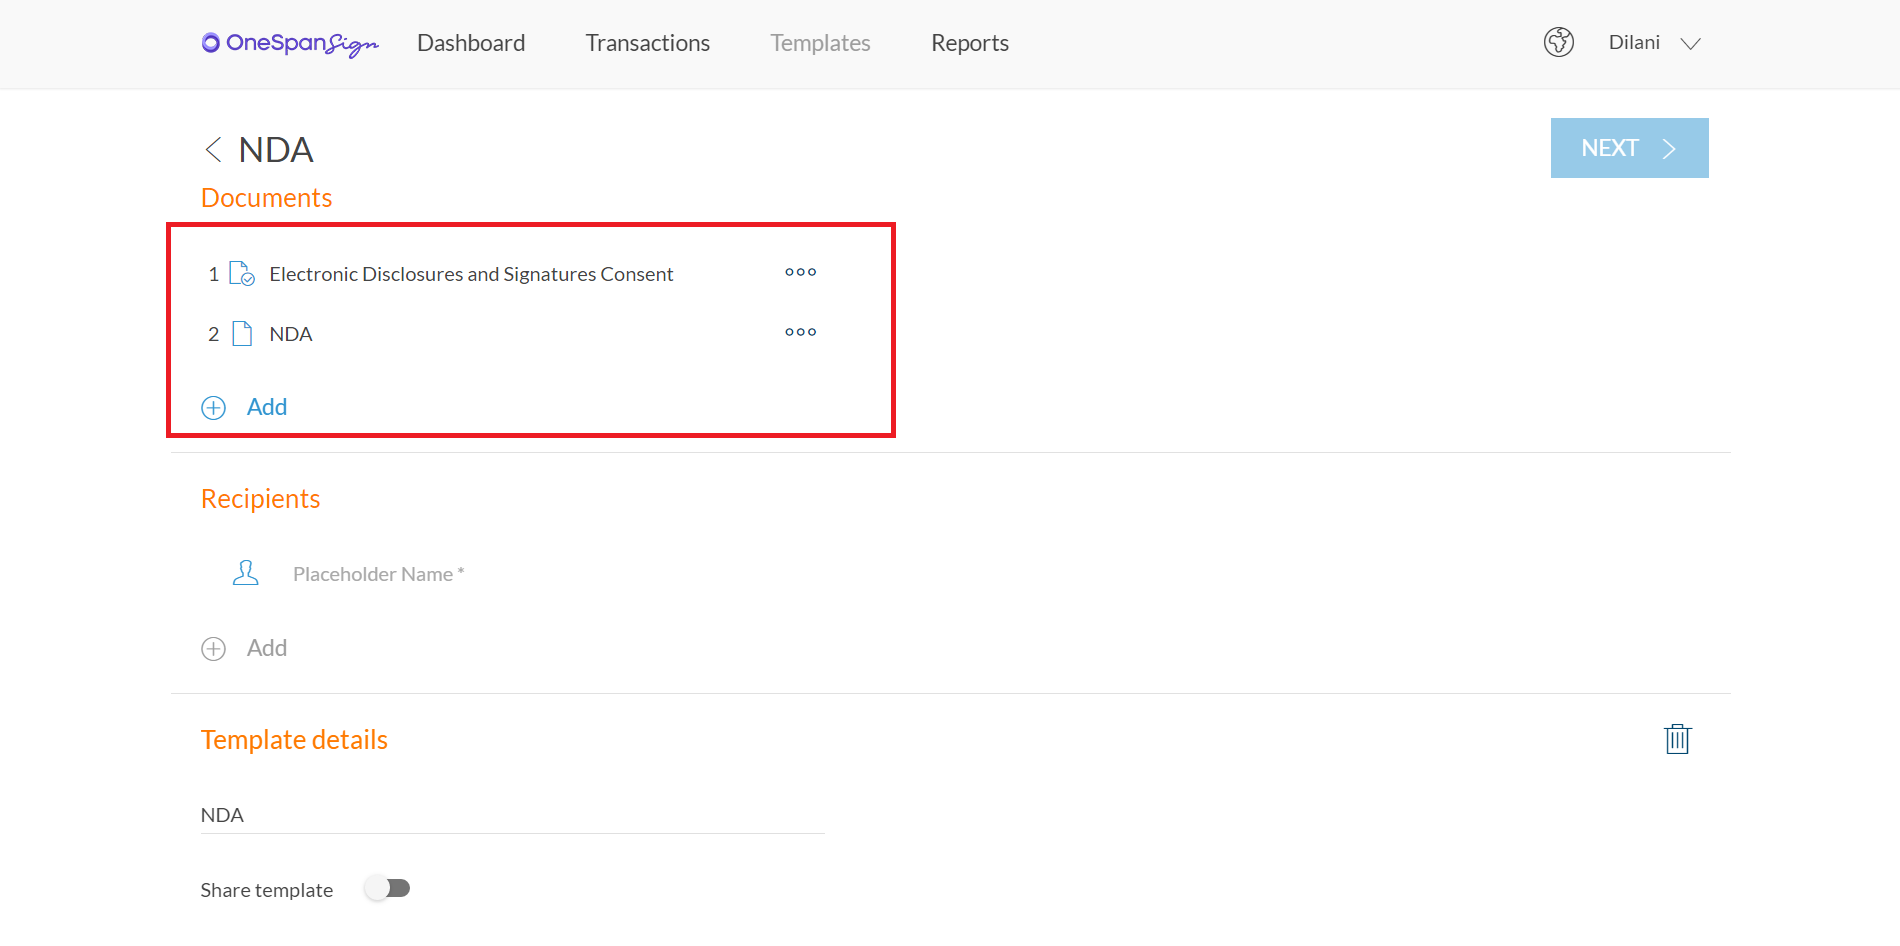Open three-dot menu for NDA document
The height and width of the screenshot is (946, 1900).
(x=800, y=332)
